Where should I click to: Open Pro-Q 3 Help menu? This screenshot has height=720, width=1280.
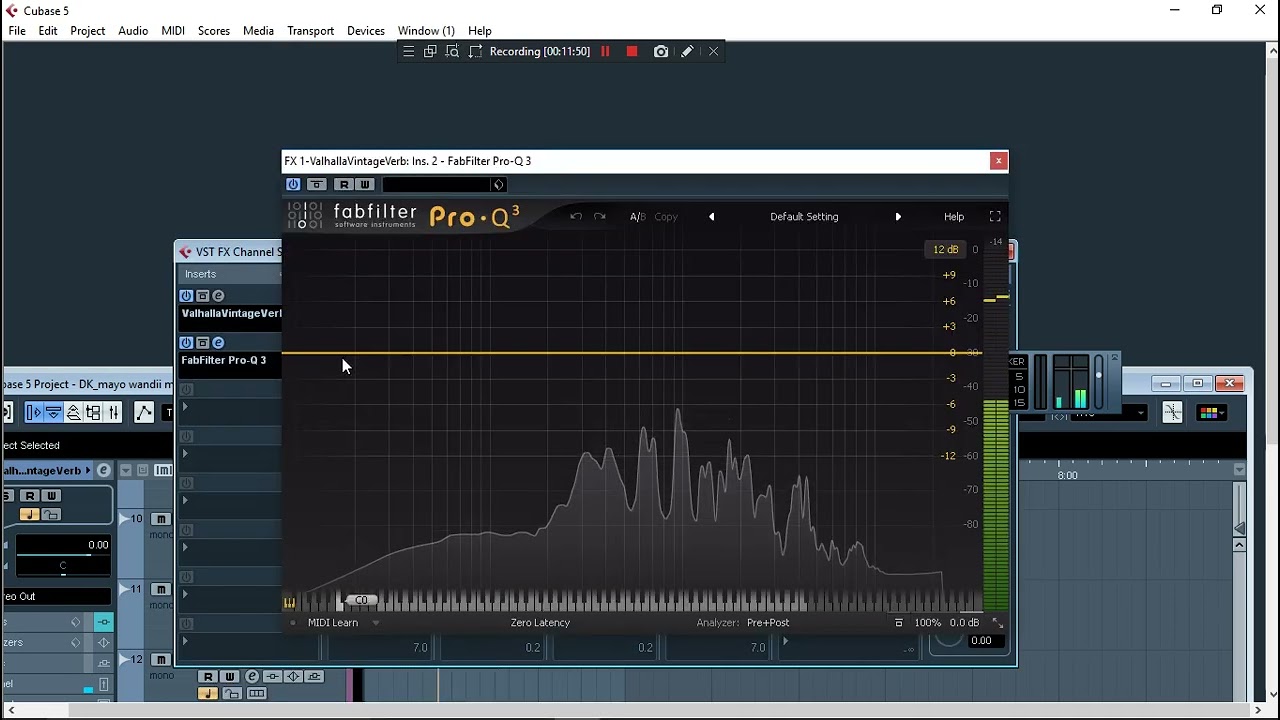click(954, 216)
